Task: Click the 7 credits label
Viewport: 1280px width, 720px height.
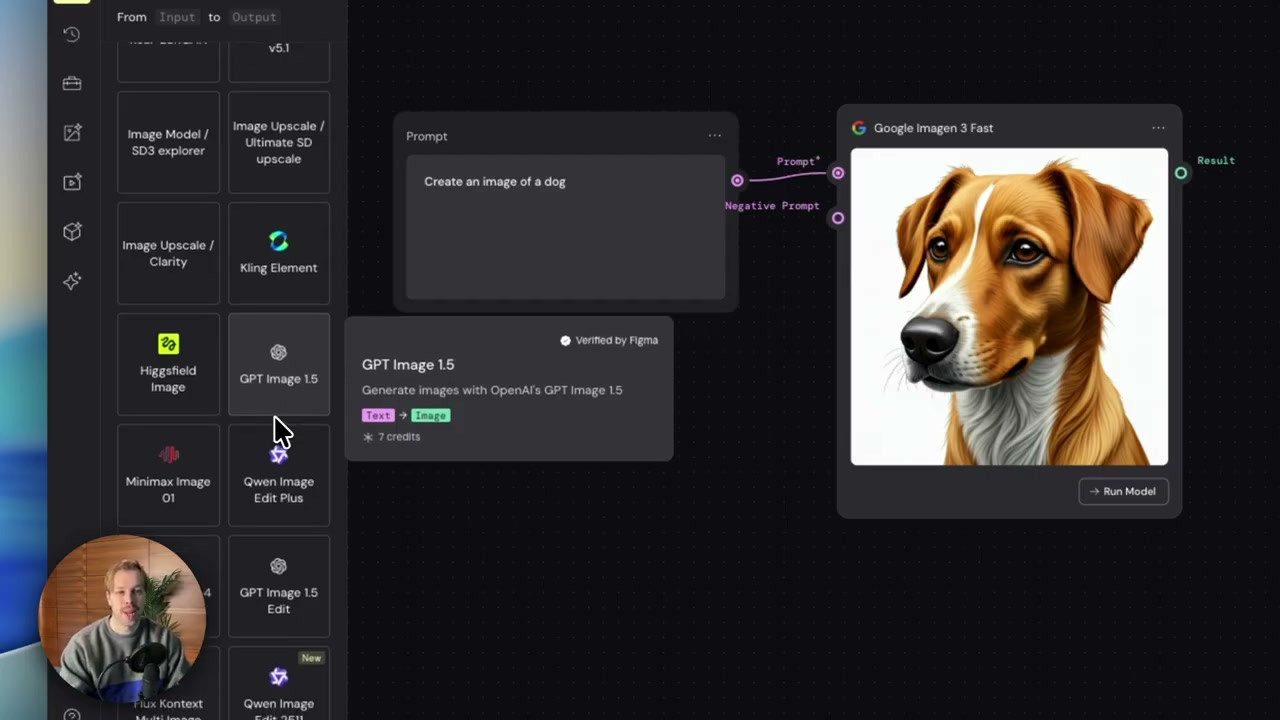Action: [391, 437]
